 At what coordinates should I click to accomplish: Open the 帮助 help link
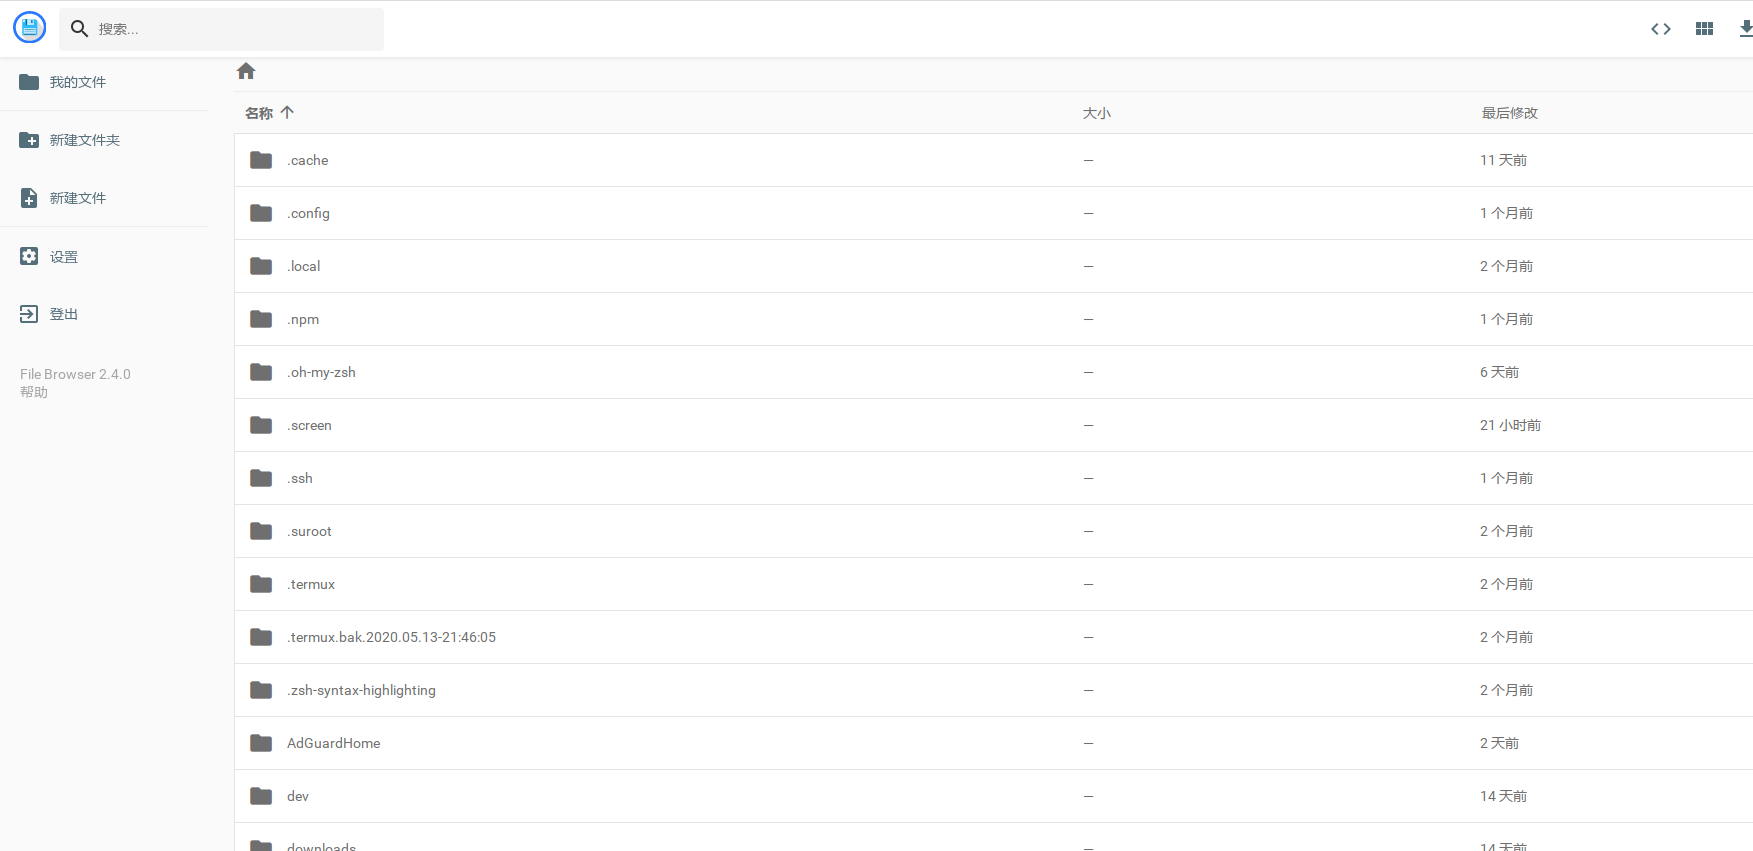pos(34,392)
